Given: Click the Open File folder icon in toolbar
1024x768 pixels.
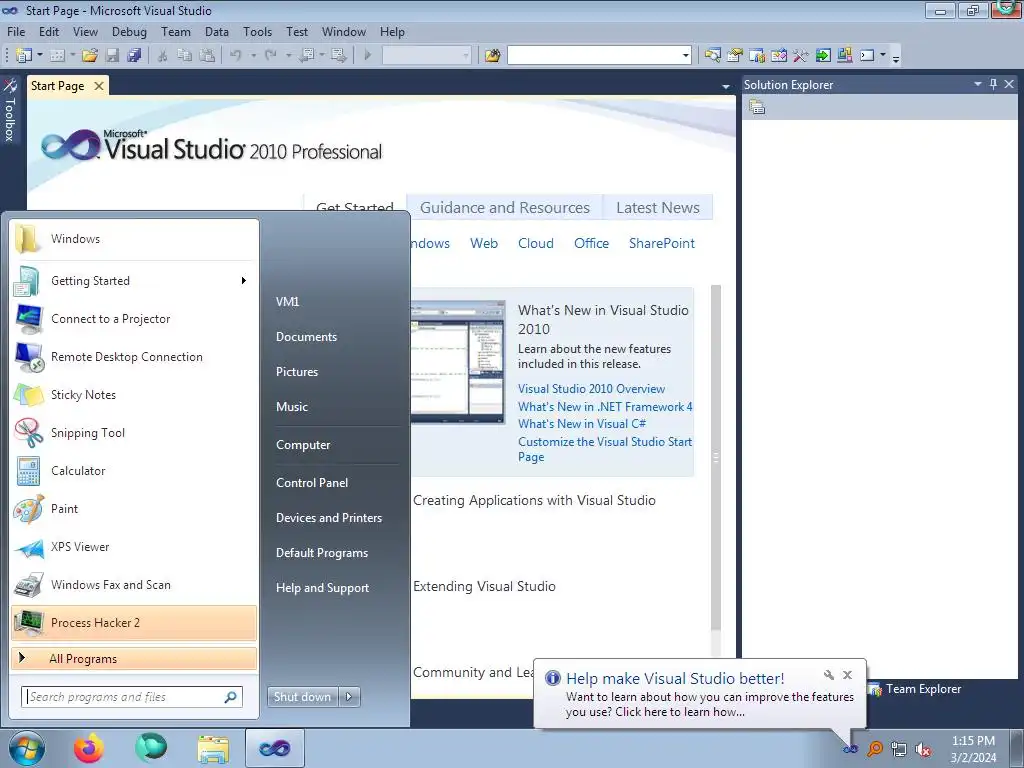Looking at the screenshot, I should point(90,56).
